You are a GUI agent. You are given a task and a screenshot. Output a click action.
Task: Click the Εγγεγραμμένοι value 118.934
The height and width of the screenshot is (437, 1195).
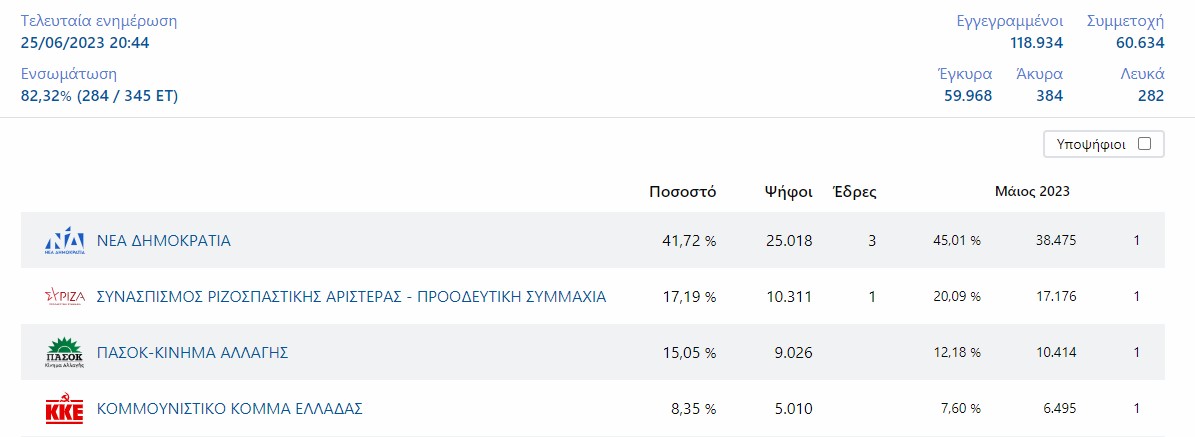[1036, 42]
